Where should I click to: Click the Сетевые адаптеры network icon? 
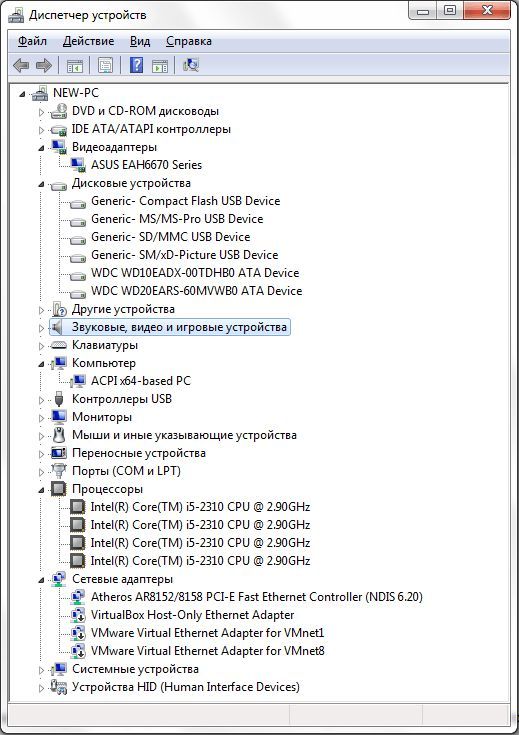[59, 579]
